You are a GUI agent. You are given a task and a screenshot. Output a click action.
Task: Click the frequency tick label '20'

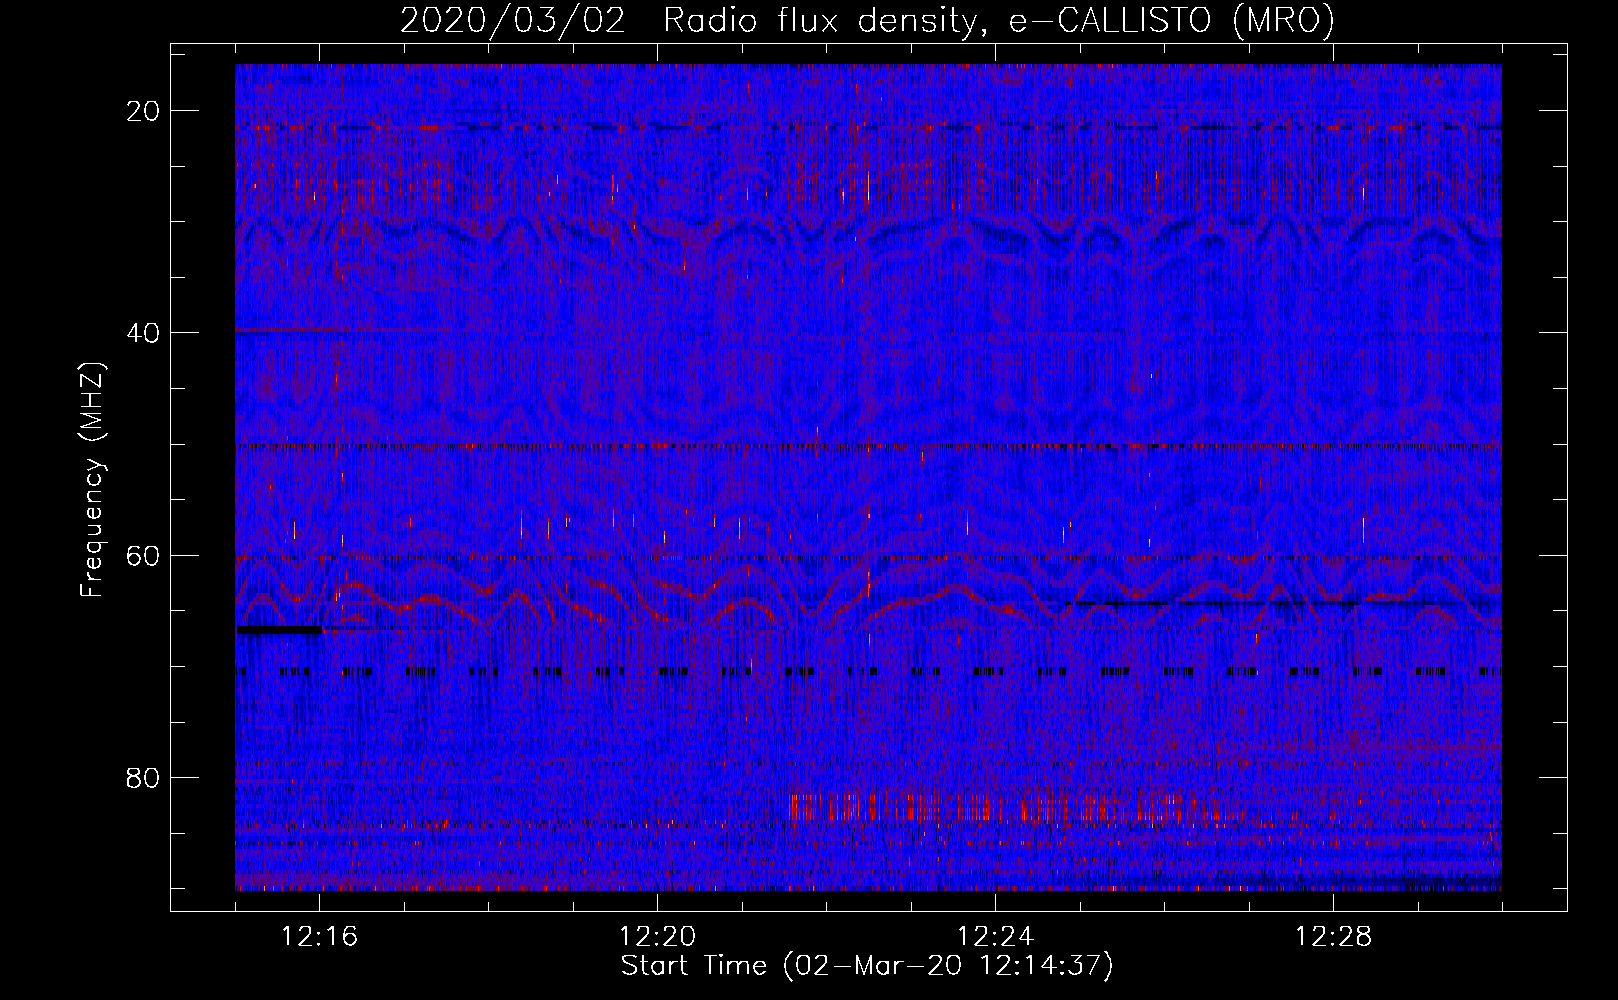pyautogui.click(x=144, y=111)
